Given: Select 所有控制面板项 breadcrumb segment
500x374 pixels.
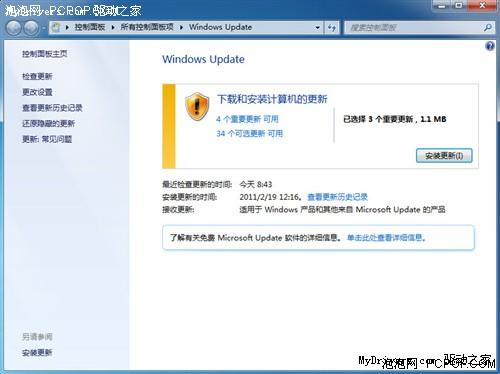Looking at the screenshot, I should pos(147,27).
